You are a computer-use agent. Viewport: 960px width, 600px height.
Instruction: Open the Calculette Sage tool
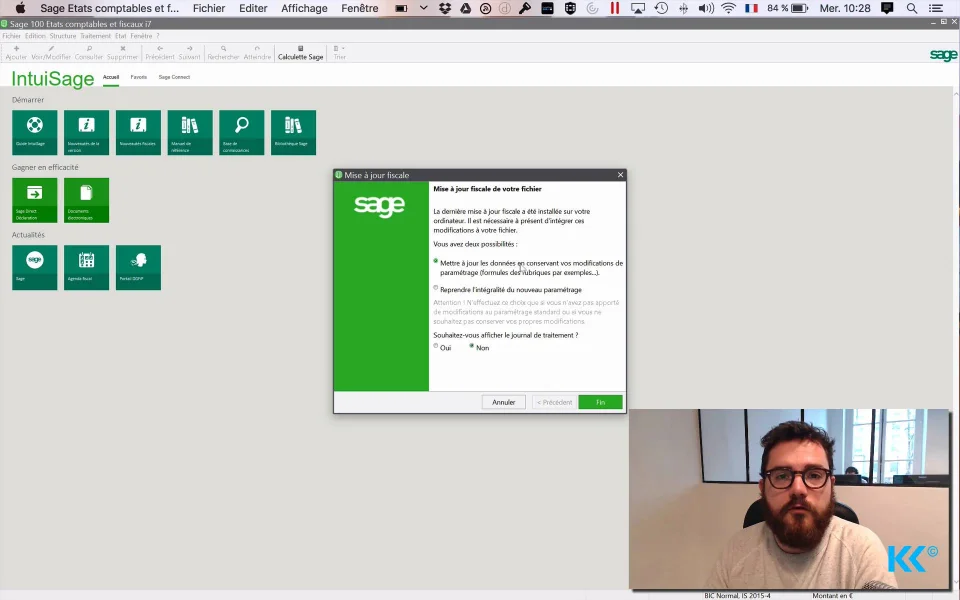pos(300,53)
